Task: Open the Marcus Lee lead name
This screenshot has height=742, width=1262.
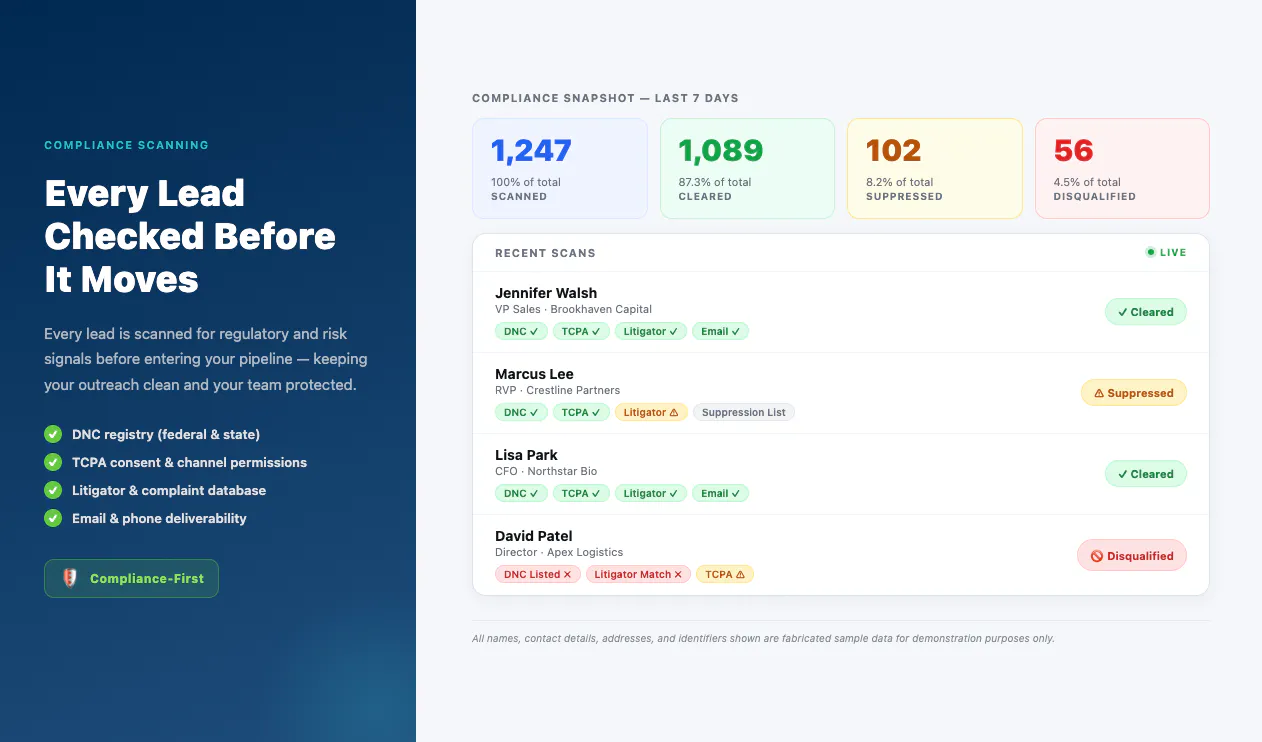Action: coord(534,374)
